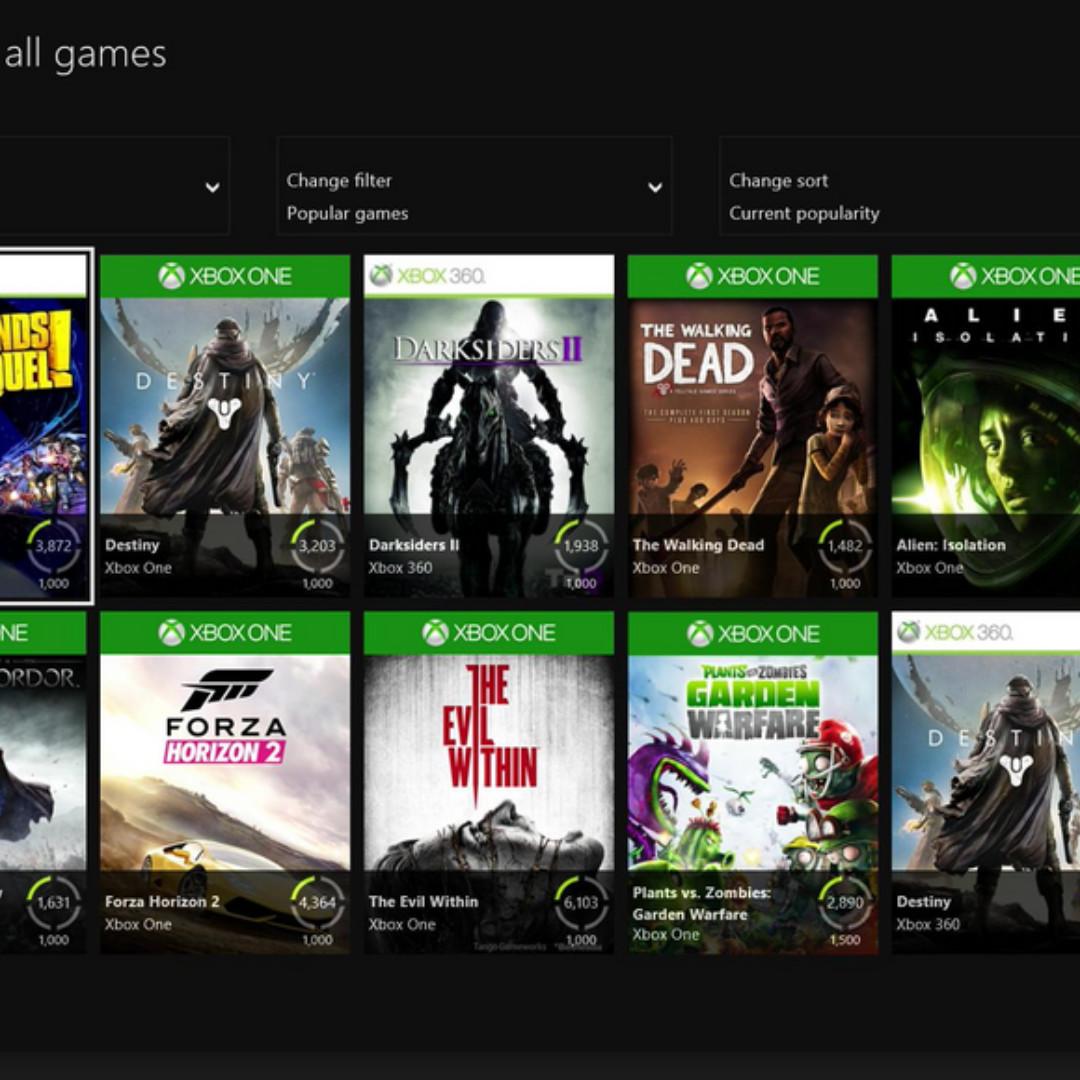Click Xbox 360 logo above bottom Destiny tile
This screenshot has width=1080, height=1080.
pyautogui.click(x=955, y=632)
